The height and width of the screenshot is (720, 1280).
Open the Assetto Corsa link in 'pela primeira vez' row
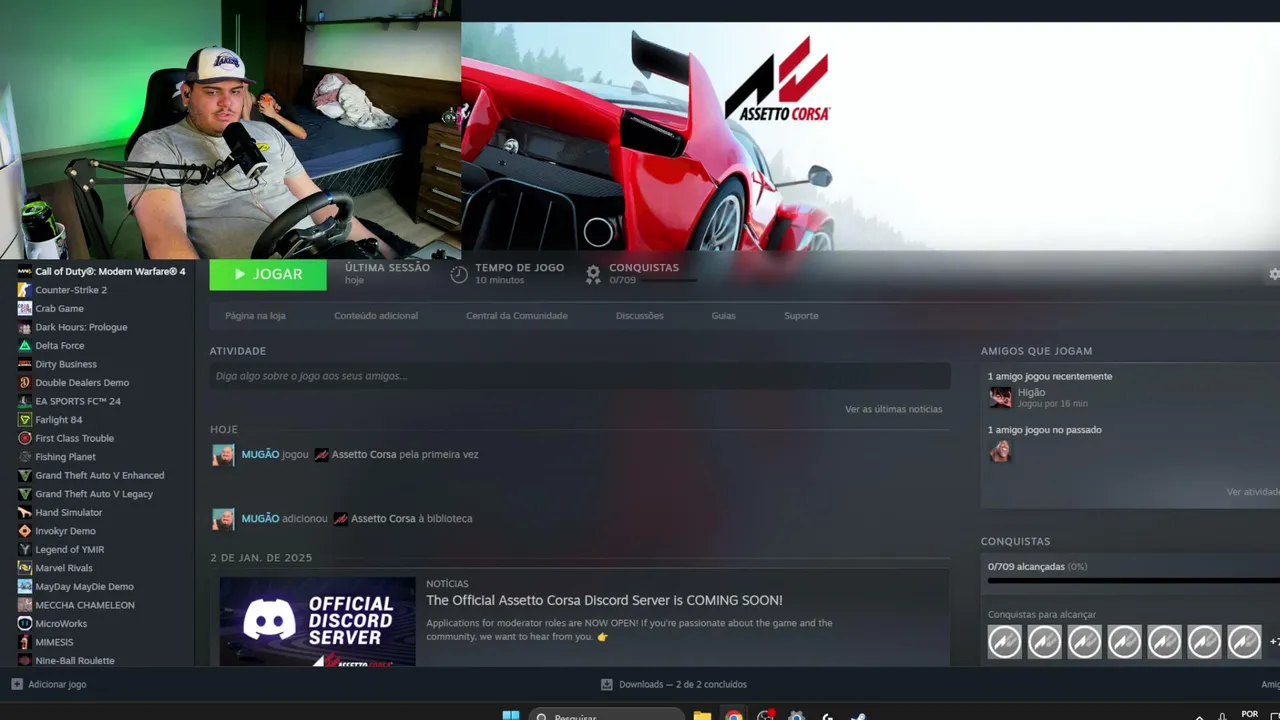(x=364, y=454)
